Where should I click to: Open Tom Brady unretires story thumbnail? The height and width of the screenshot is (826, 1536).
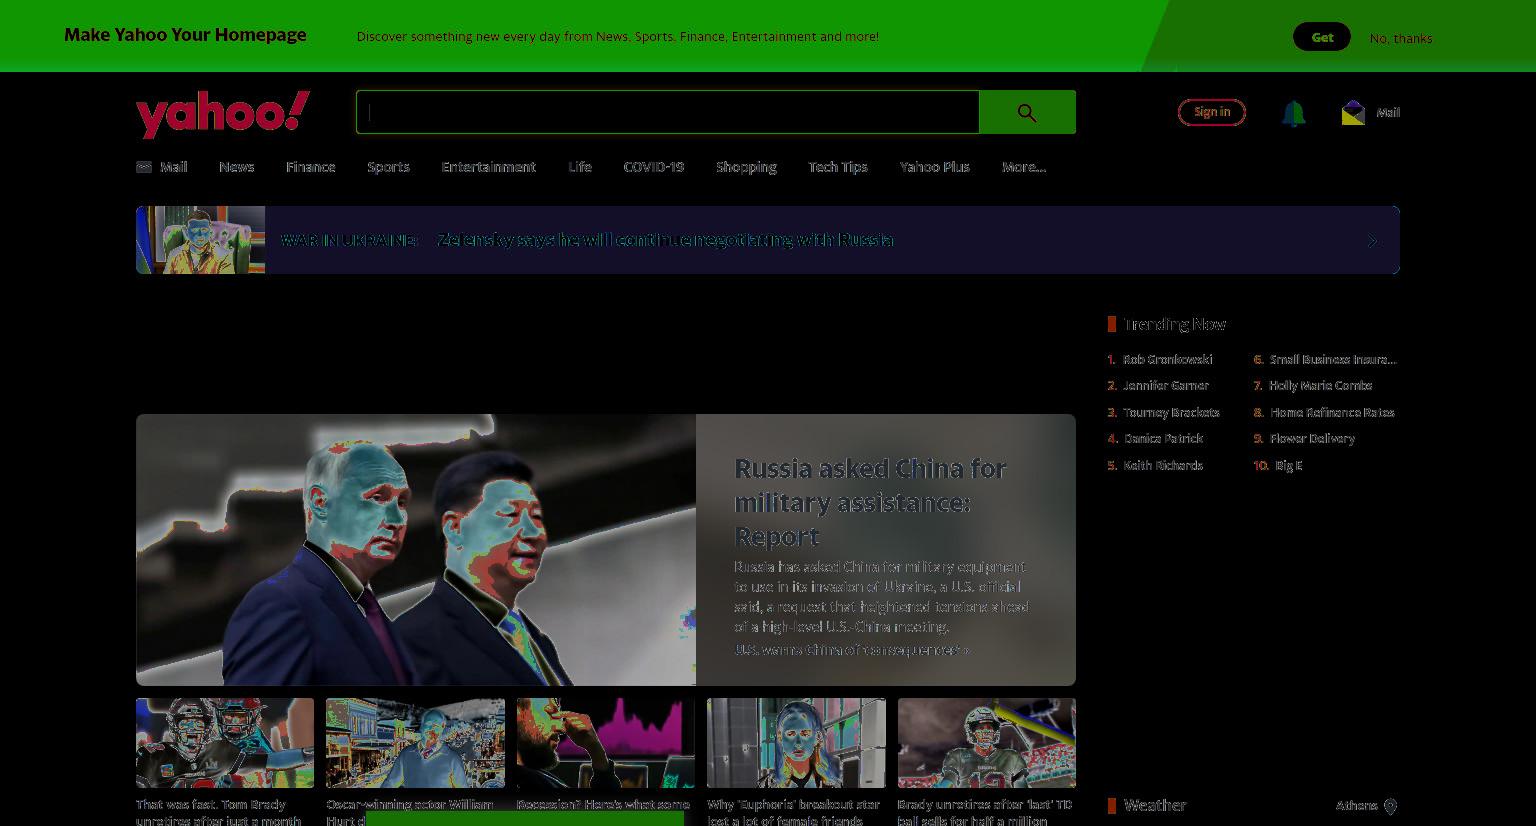225,743
